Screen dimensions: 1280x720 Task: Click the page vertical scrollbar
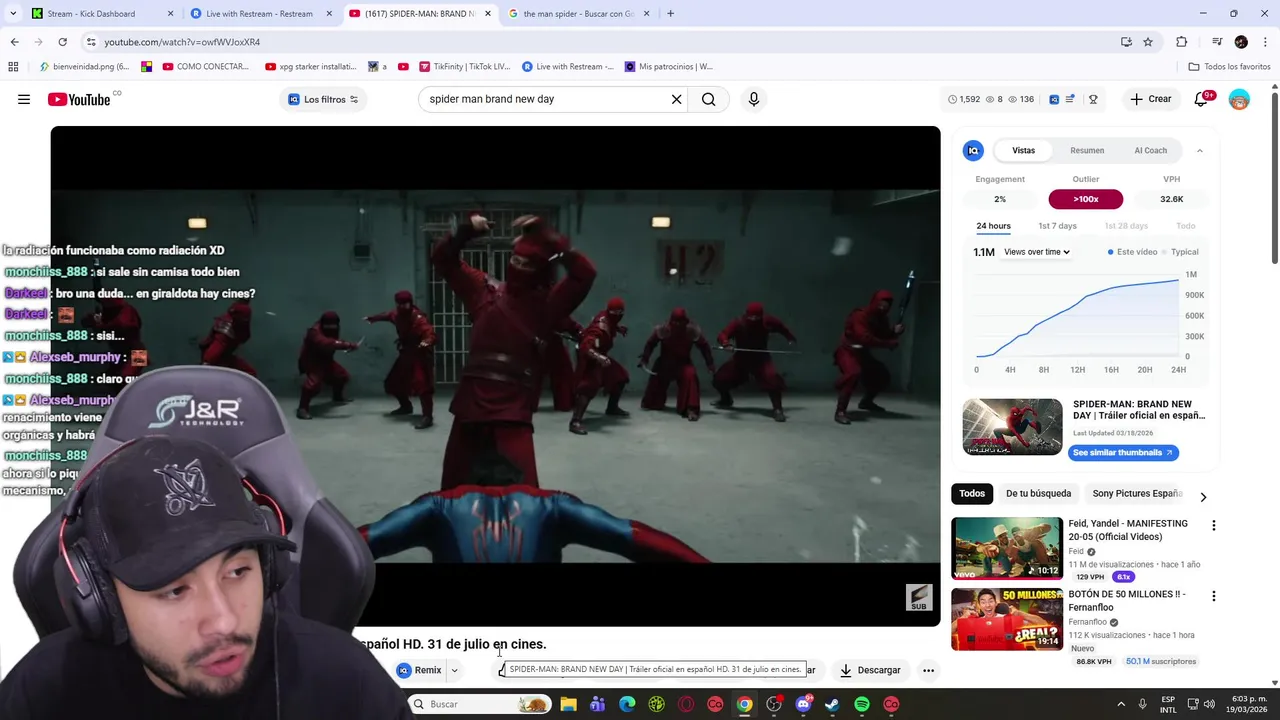[1274, 180]
